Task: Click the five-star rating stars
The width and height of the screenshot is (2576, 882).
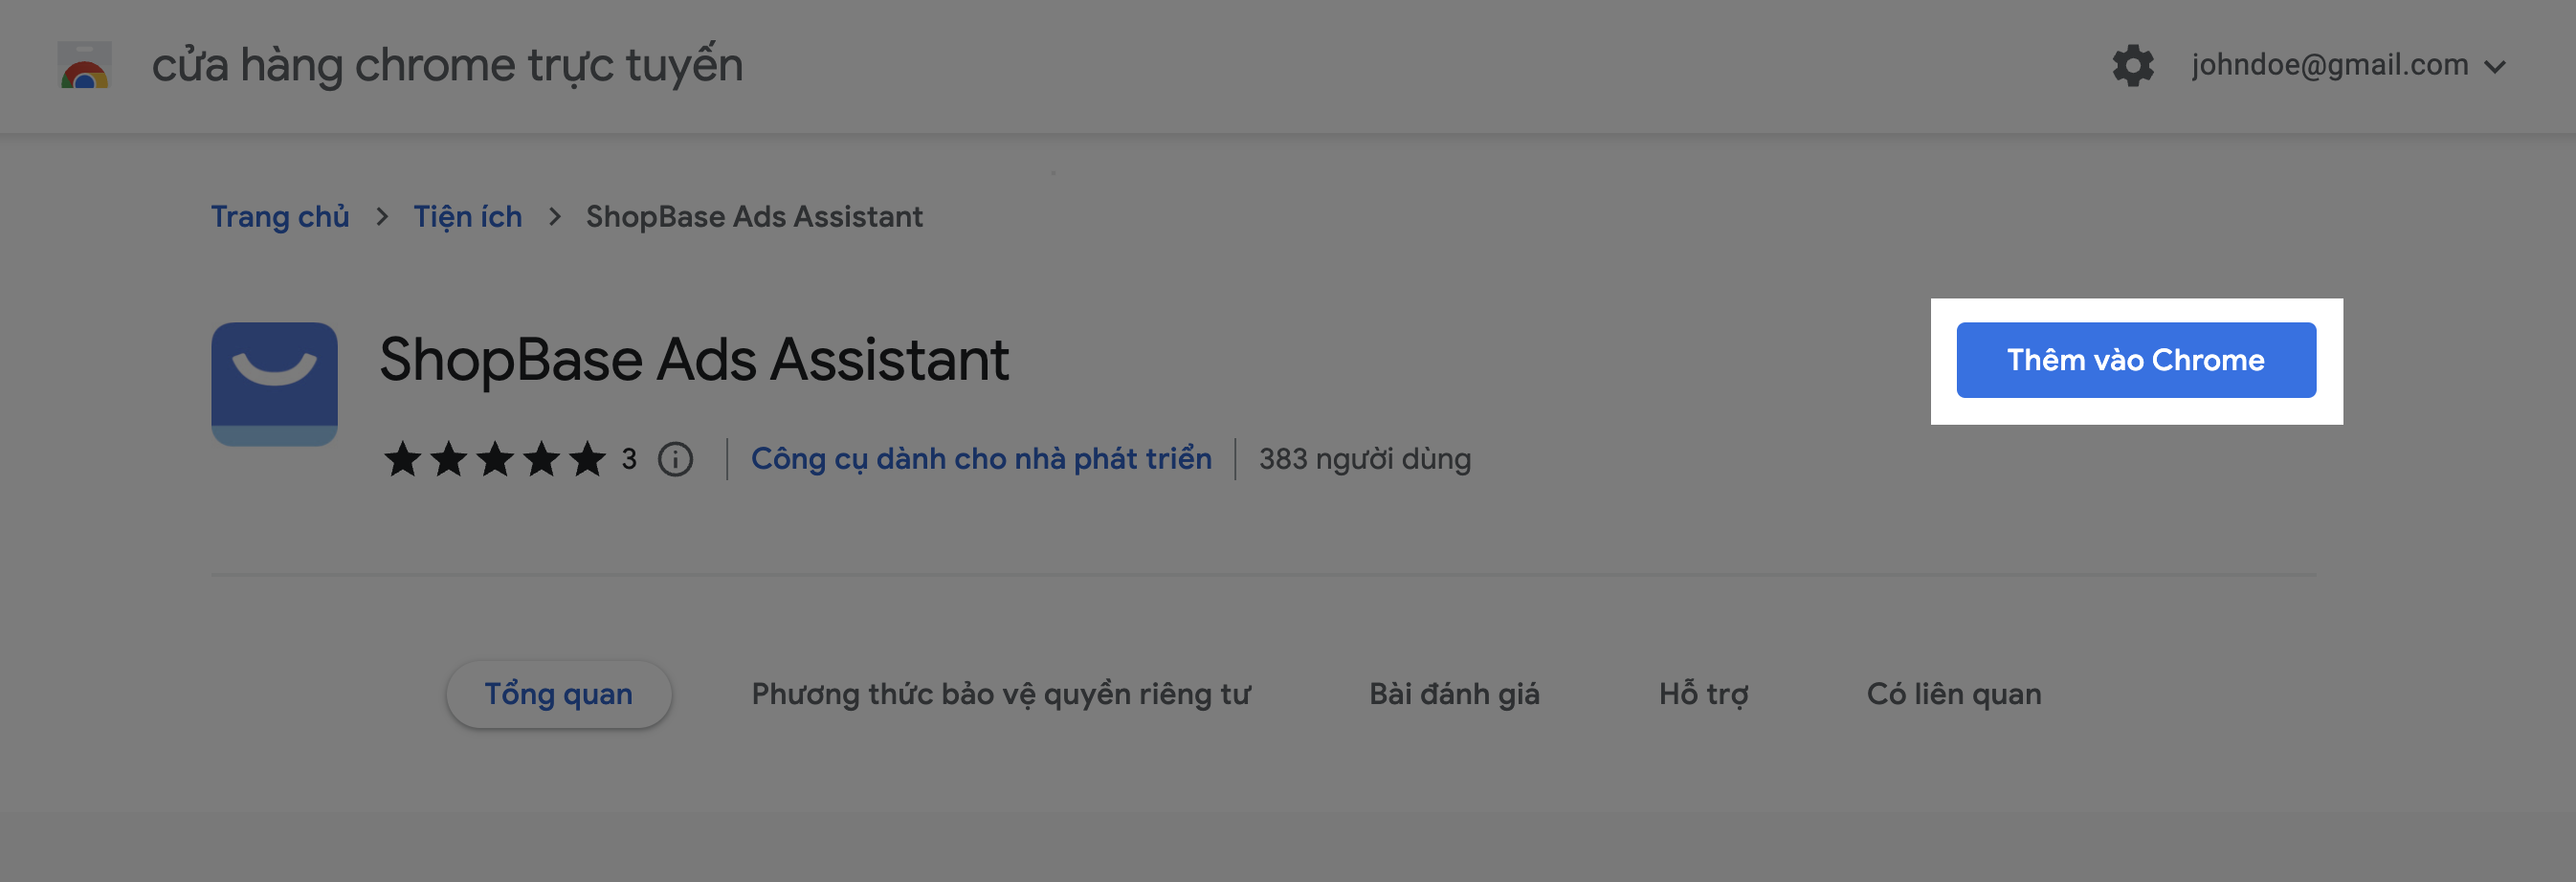Action: (495, 459)
